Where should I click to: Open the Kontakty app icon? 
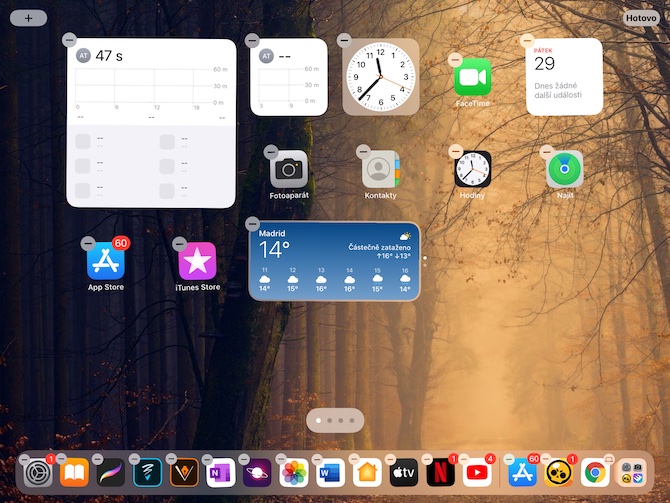[381, 169]
